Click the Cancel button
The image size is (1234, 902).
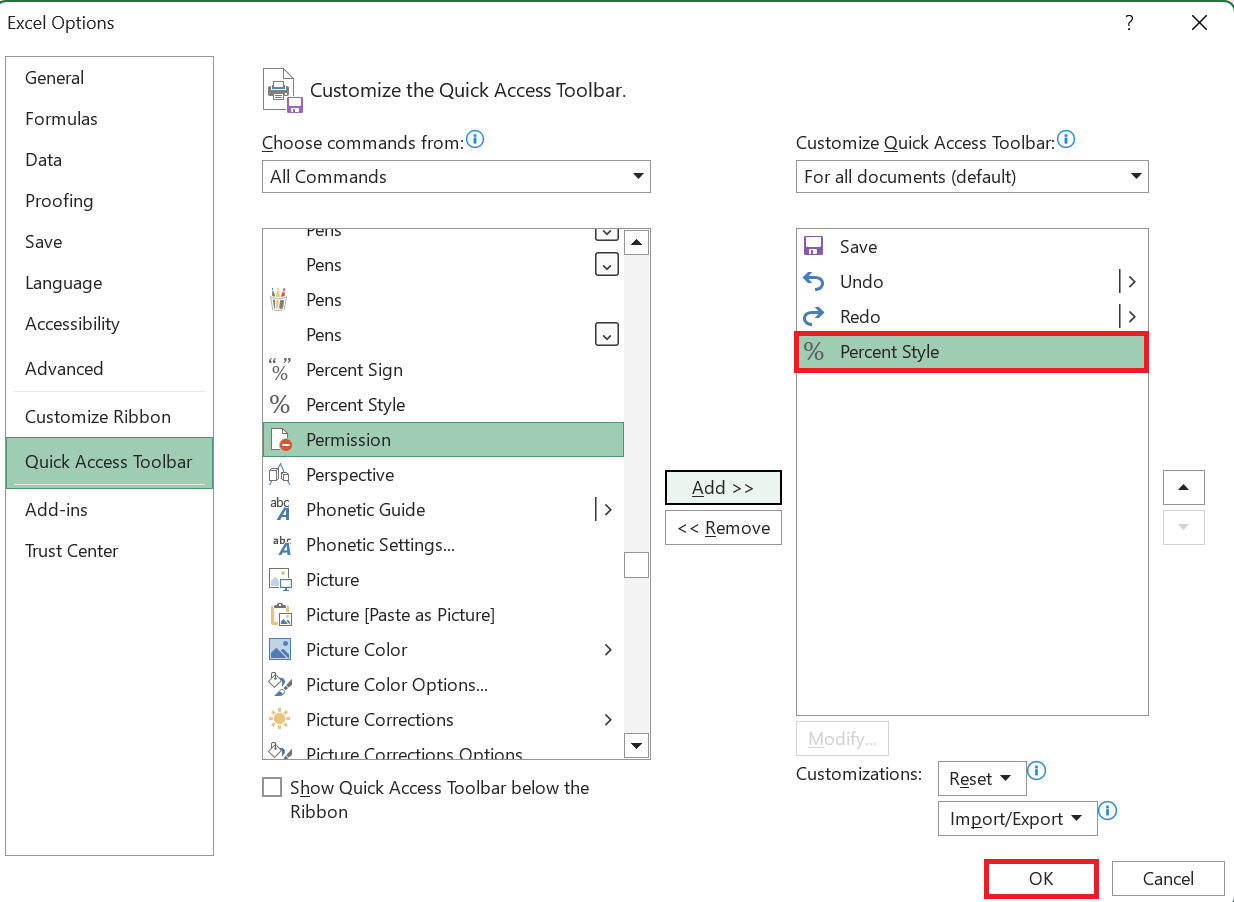tap(1168, 879)
